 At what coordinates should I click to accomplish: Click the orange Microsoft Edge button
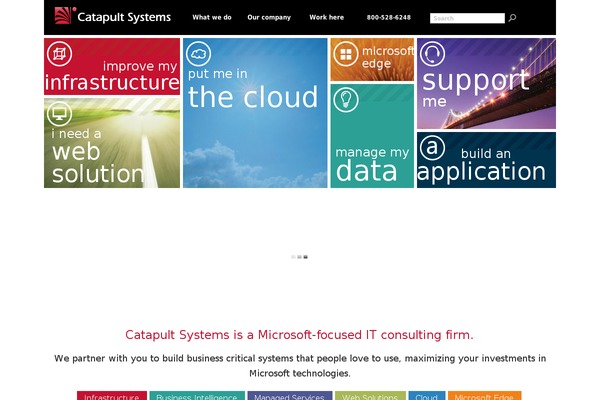click(x=484, y=396)
